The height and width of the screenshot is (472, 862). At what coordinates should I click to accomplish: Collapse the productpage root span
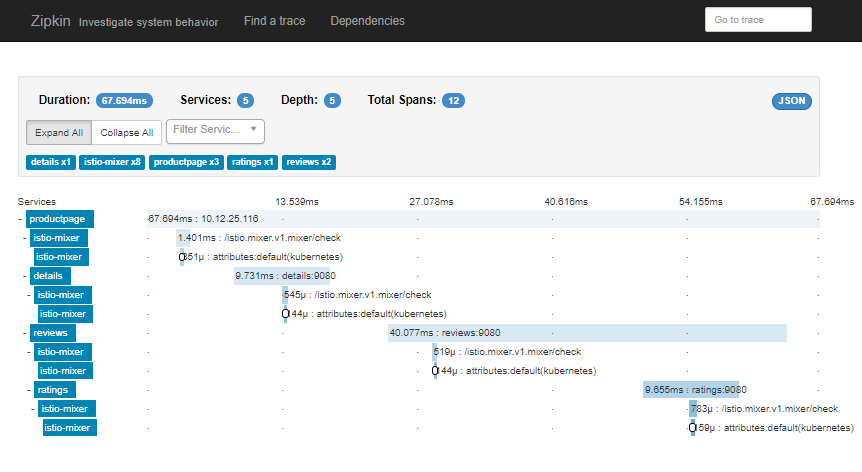(21, 219)
